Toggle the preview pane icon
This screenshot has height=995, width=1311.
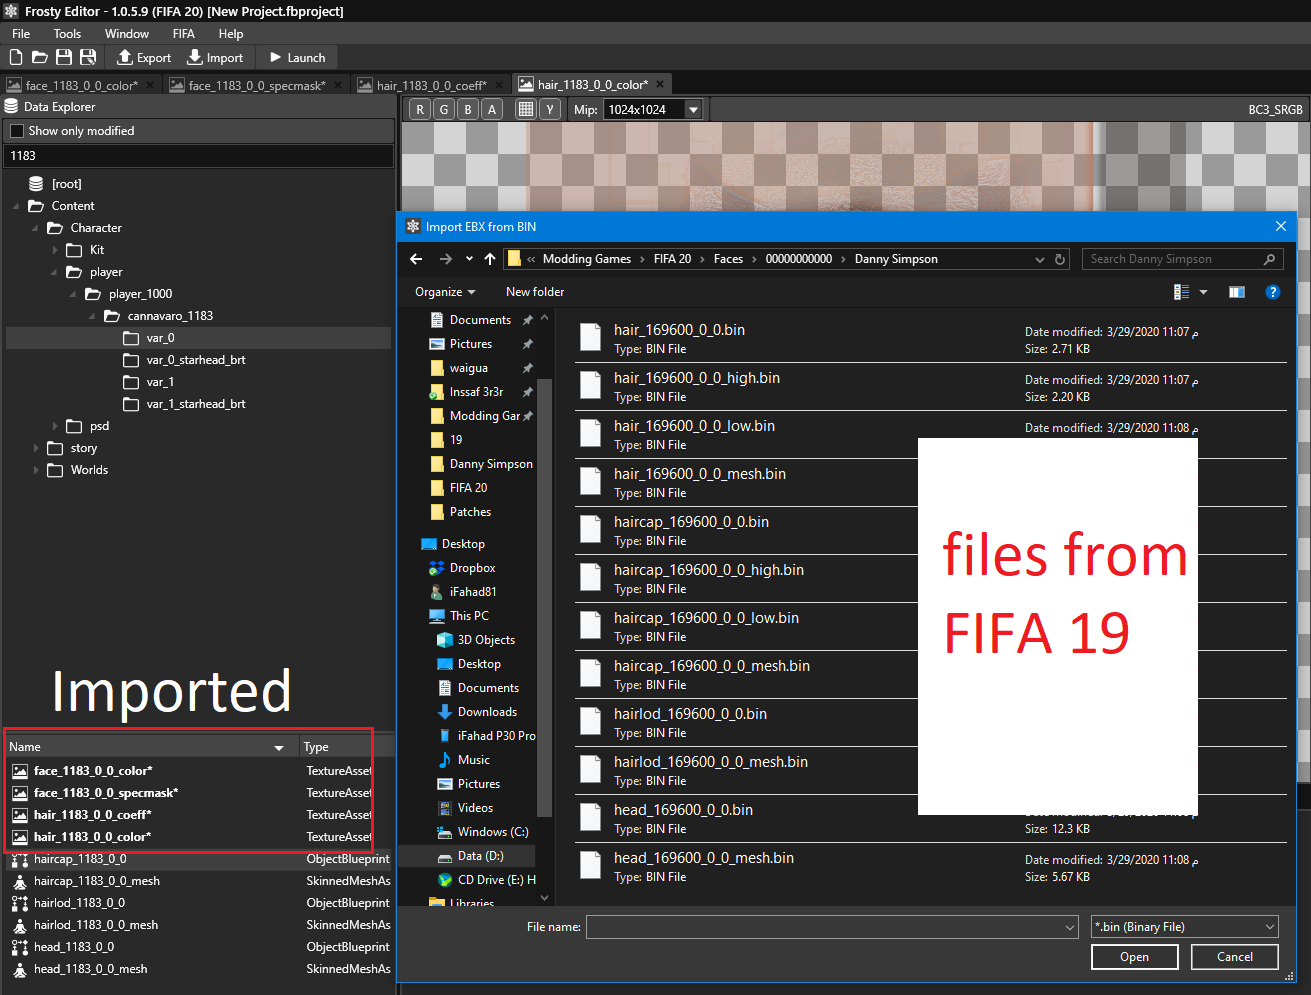[1237, 292]
